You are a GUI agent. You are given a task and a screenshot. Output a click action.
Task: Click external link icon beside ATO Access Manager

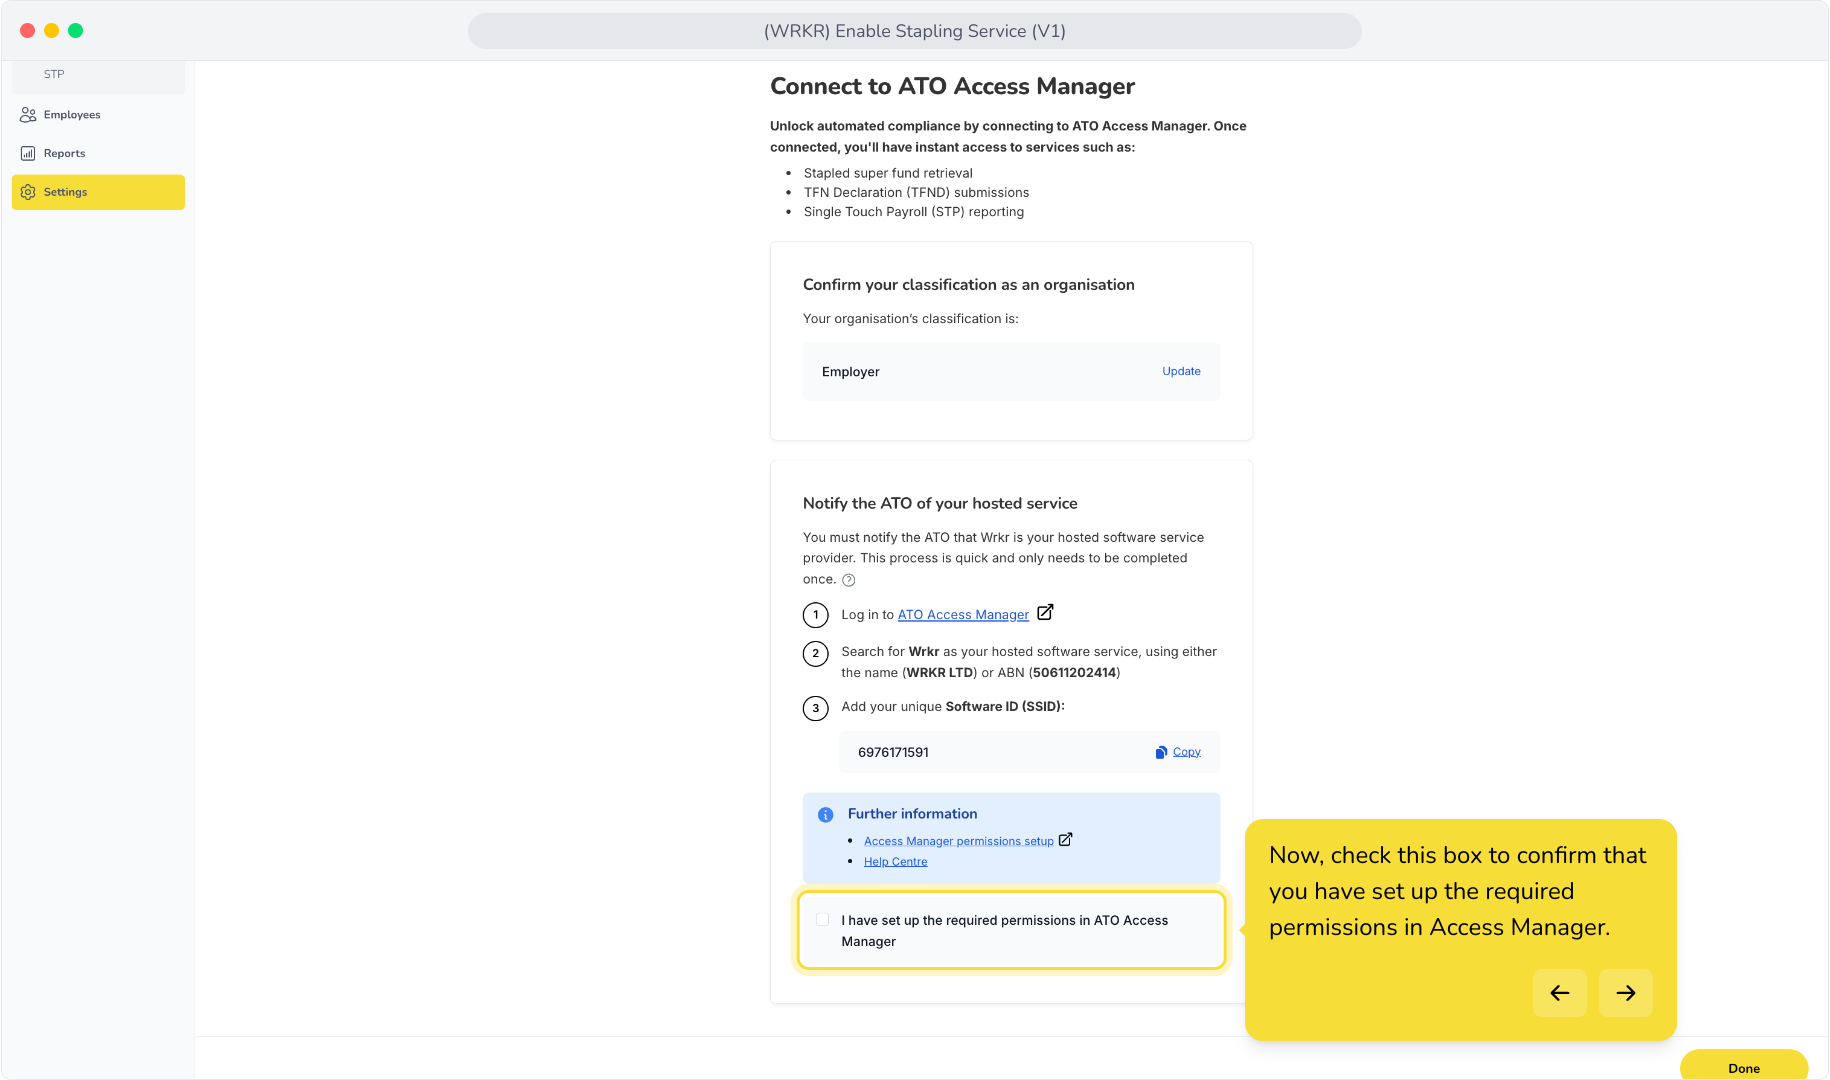[x=1045, y=613]
